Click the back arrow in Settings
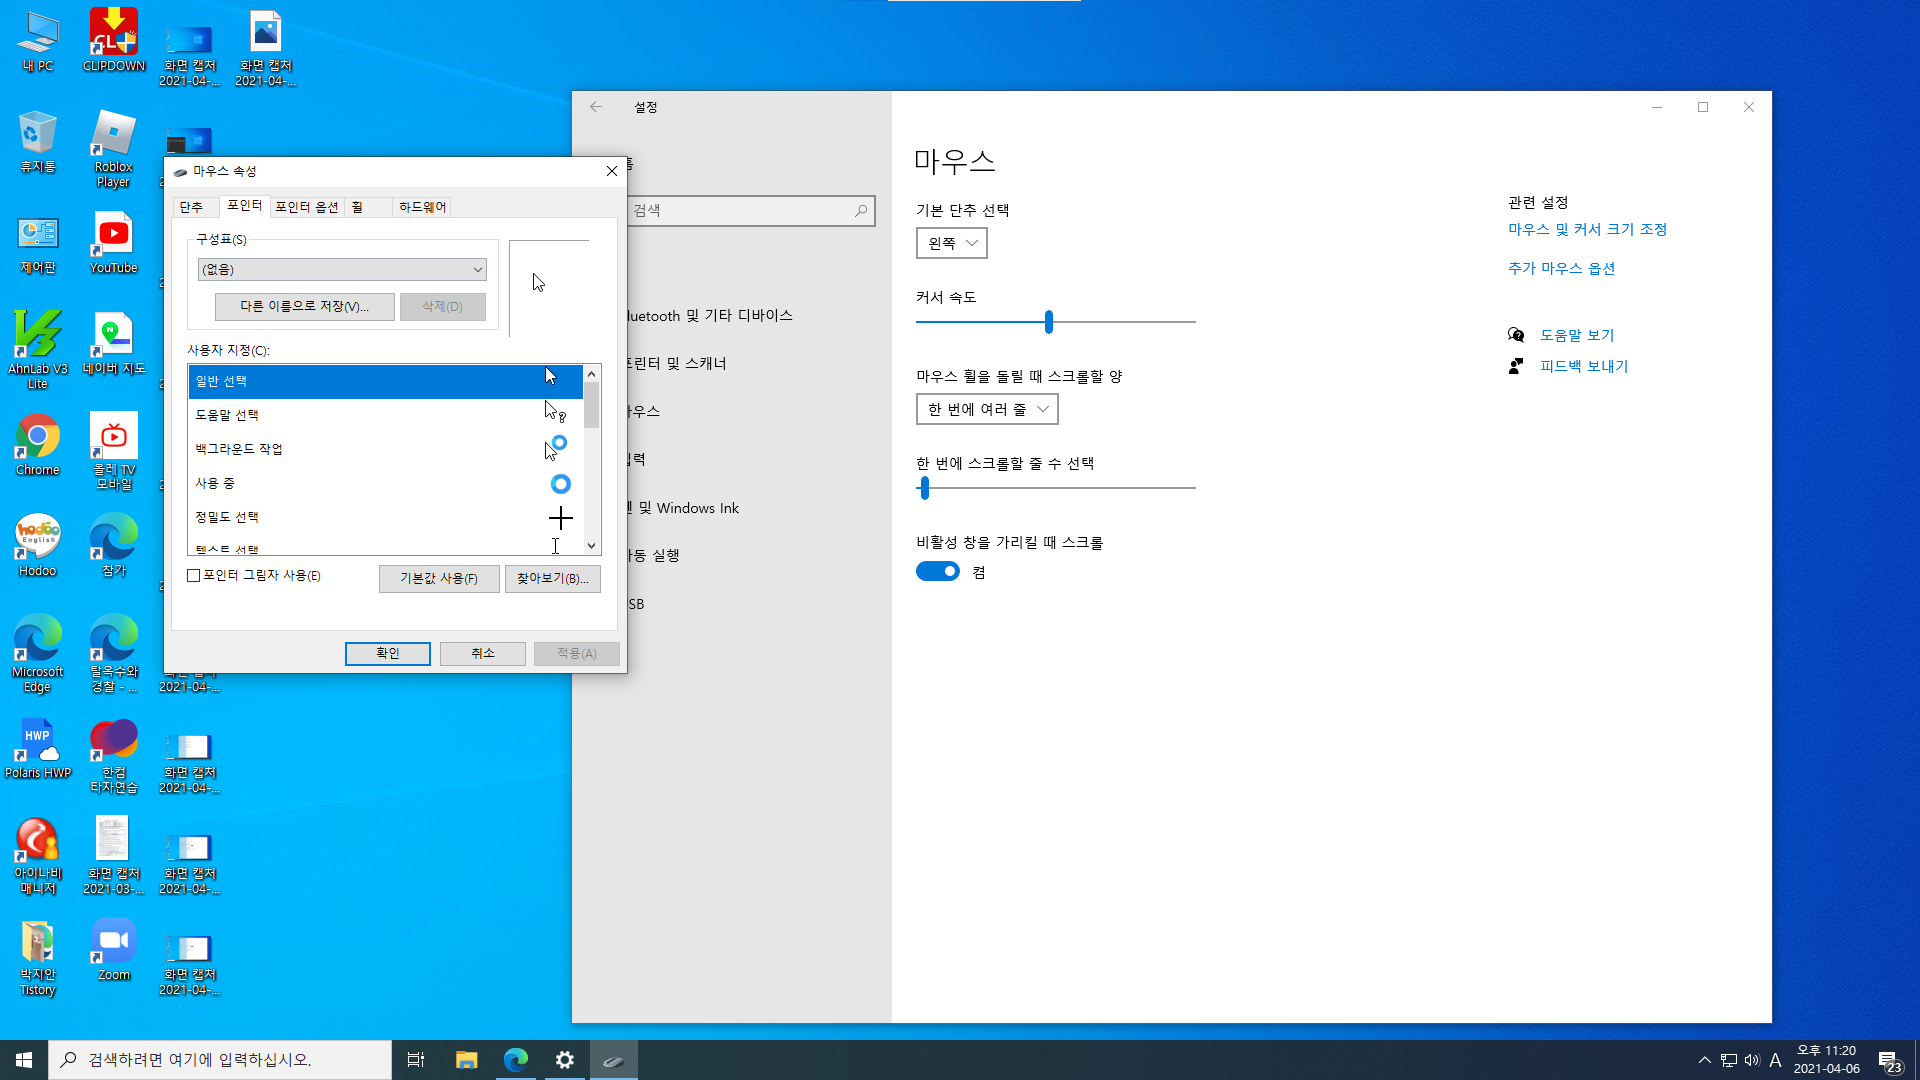The height and width of the screenshot is (1080, 1920). [x=596, y=107]
